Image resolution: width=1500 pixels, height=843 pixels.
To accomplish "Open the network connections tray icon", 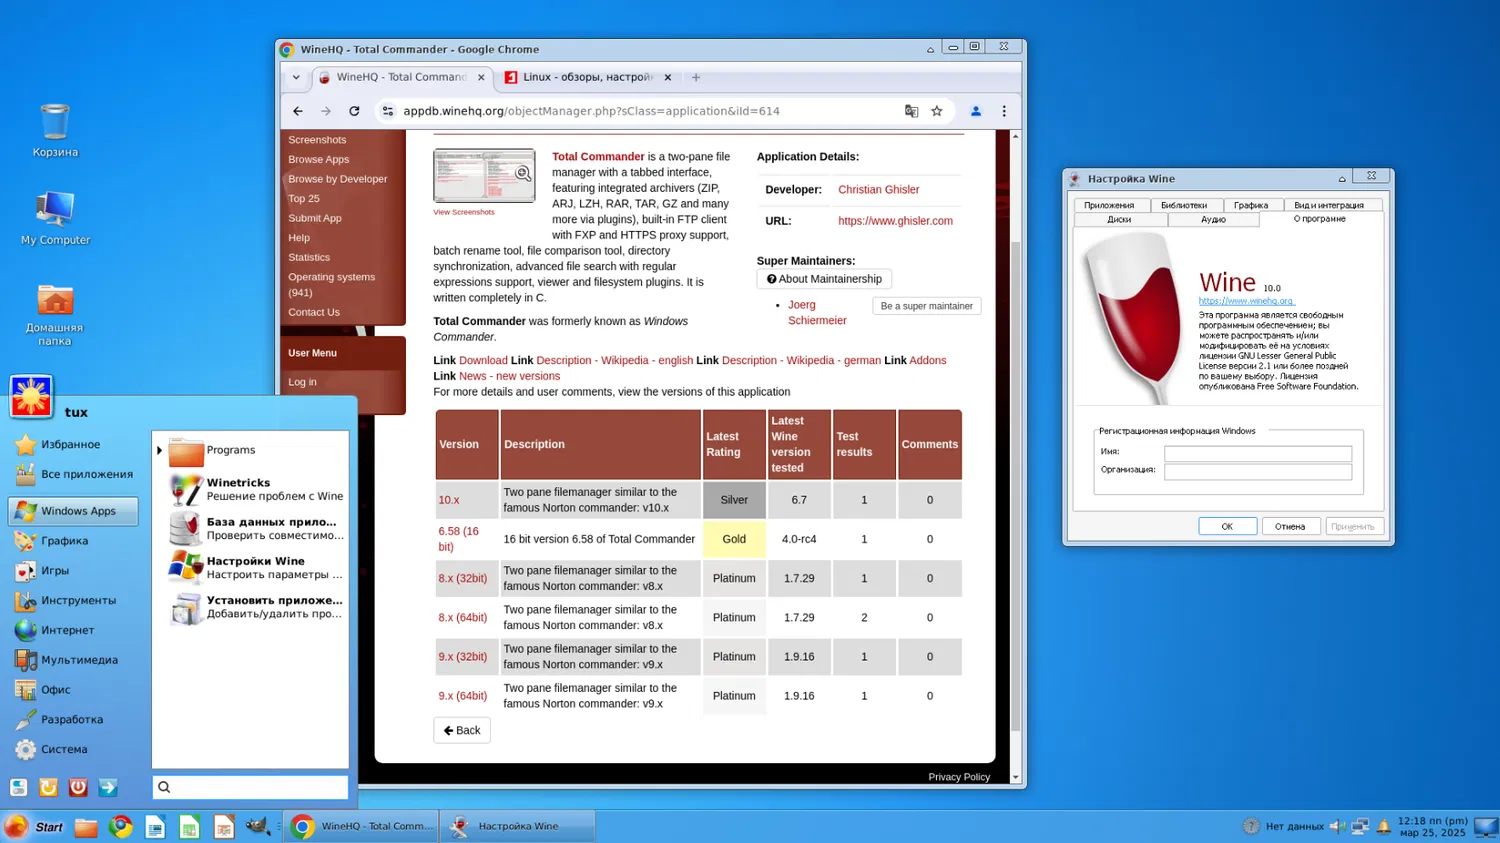I will coord(1360,826).
